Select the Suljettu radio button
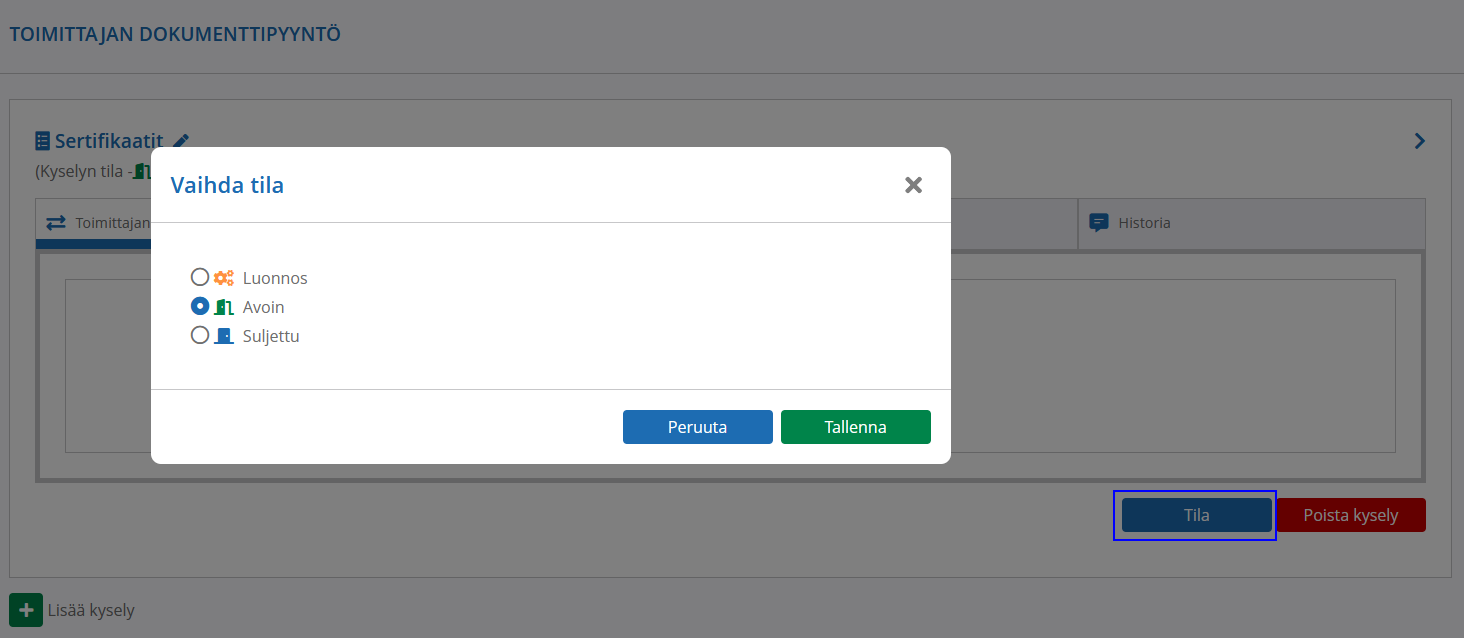The image size is (1464, 638). click(200, 335)
